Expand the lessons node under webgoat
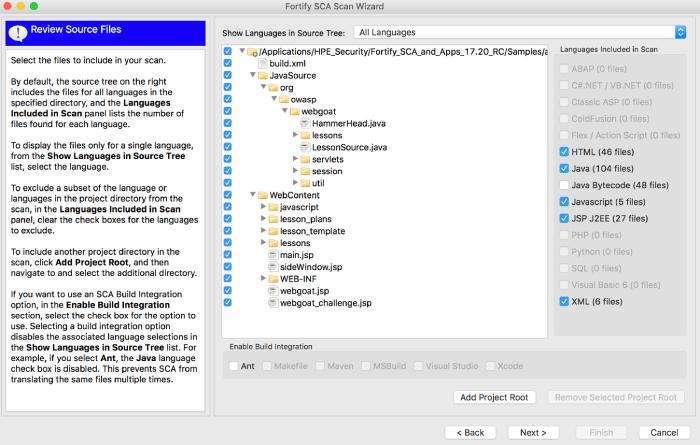The width and height of the screenshot is (700, 445). tap(295, 134)
